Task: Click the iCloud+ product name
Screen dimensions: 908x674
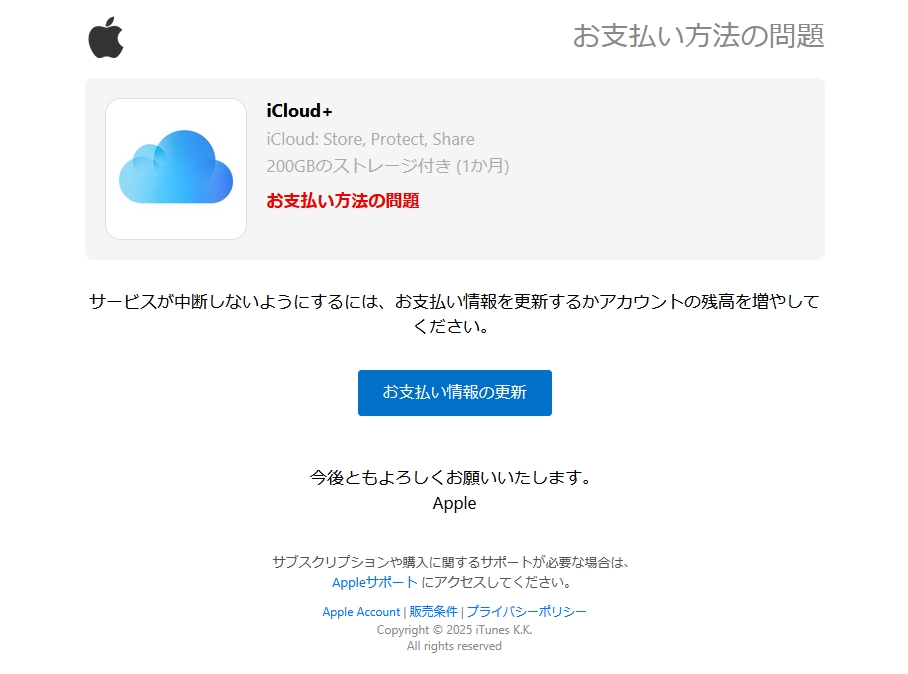Action: 299,111
